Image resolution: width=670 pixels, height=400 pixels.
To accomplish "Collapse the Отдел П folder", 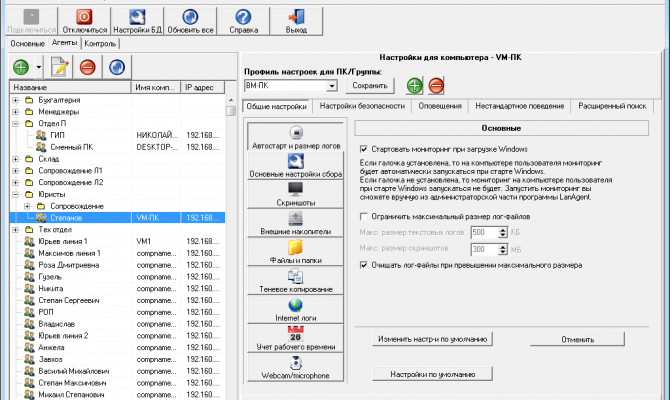I will pos(16,124).
